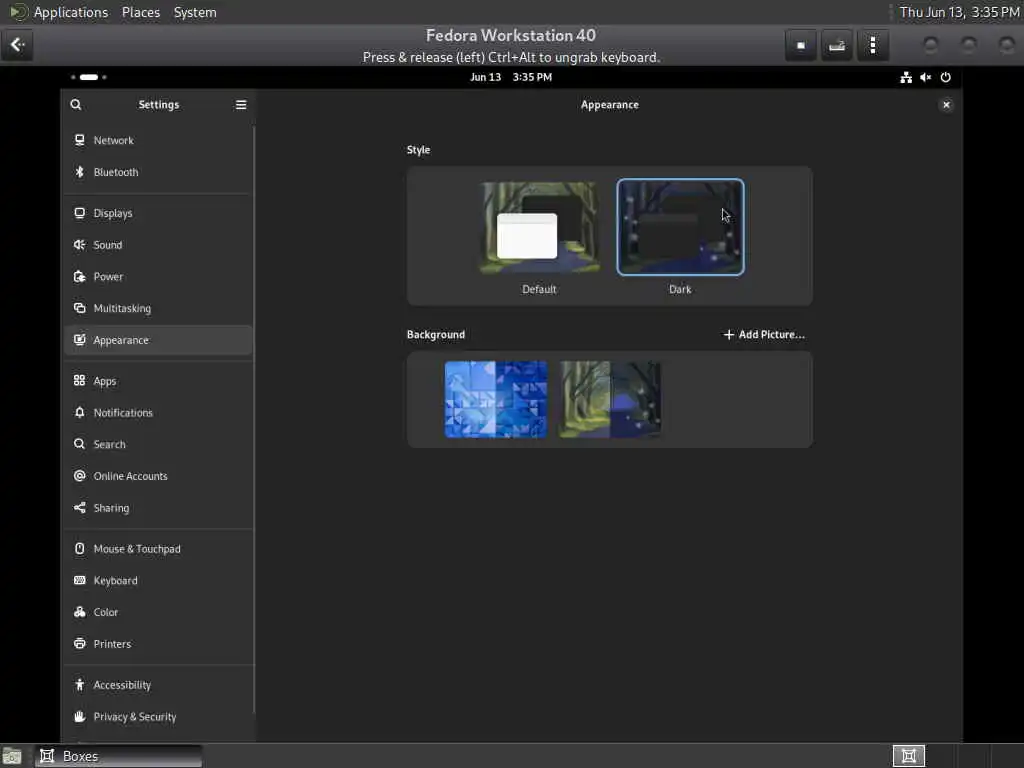Open the System menu
This screenshot has height=768, width=1024.
(195, 12)
